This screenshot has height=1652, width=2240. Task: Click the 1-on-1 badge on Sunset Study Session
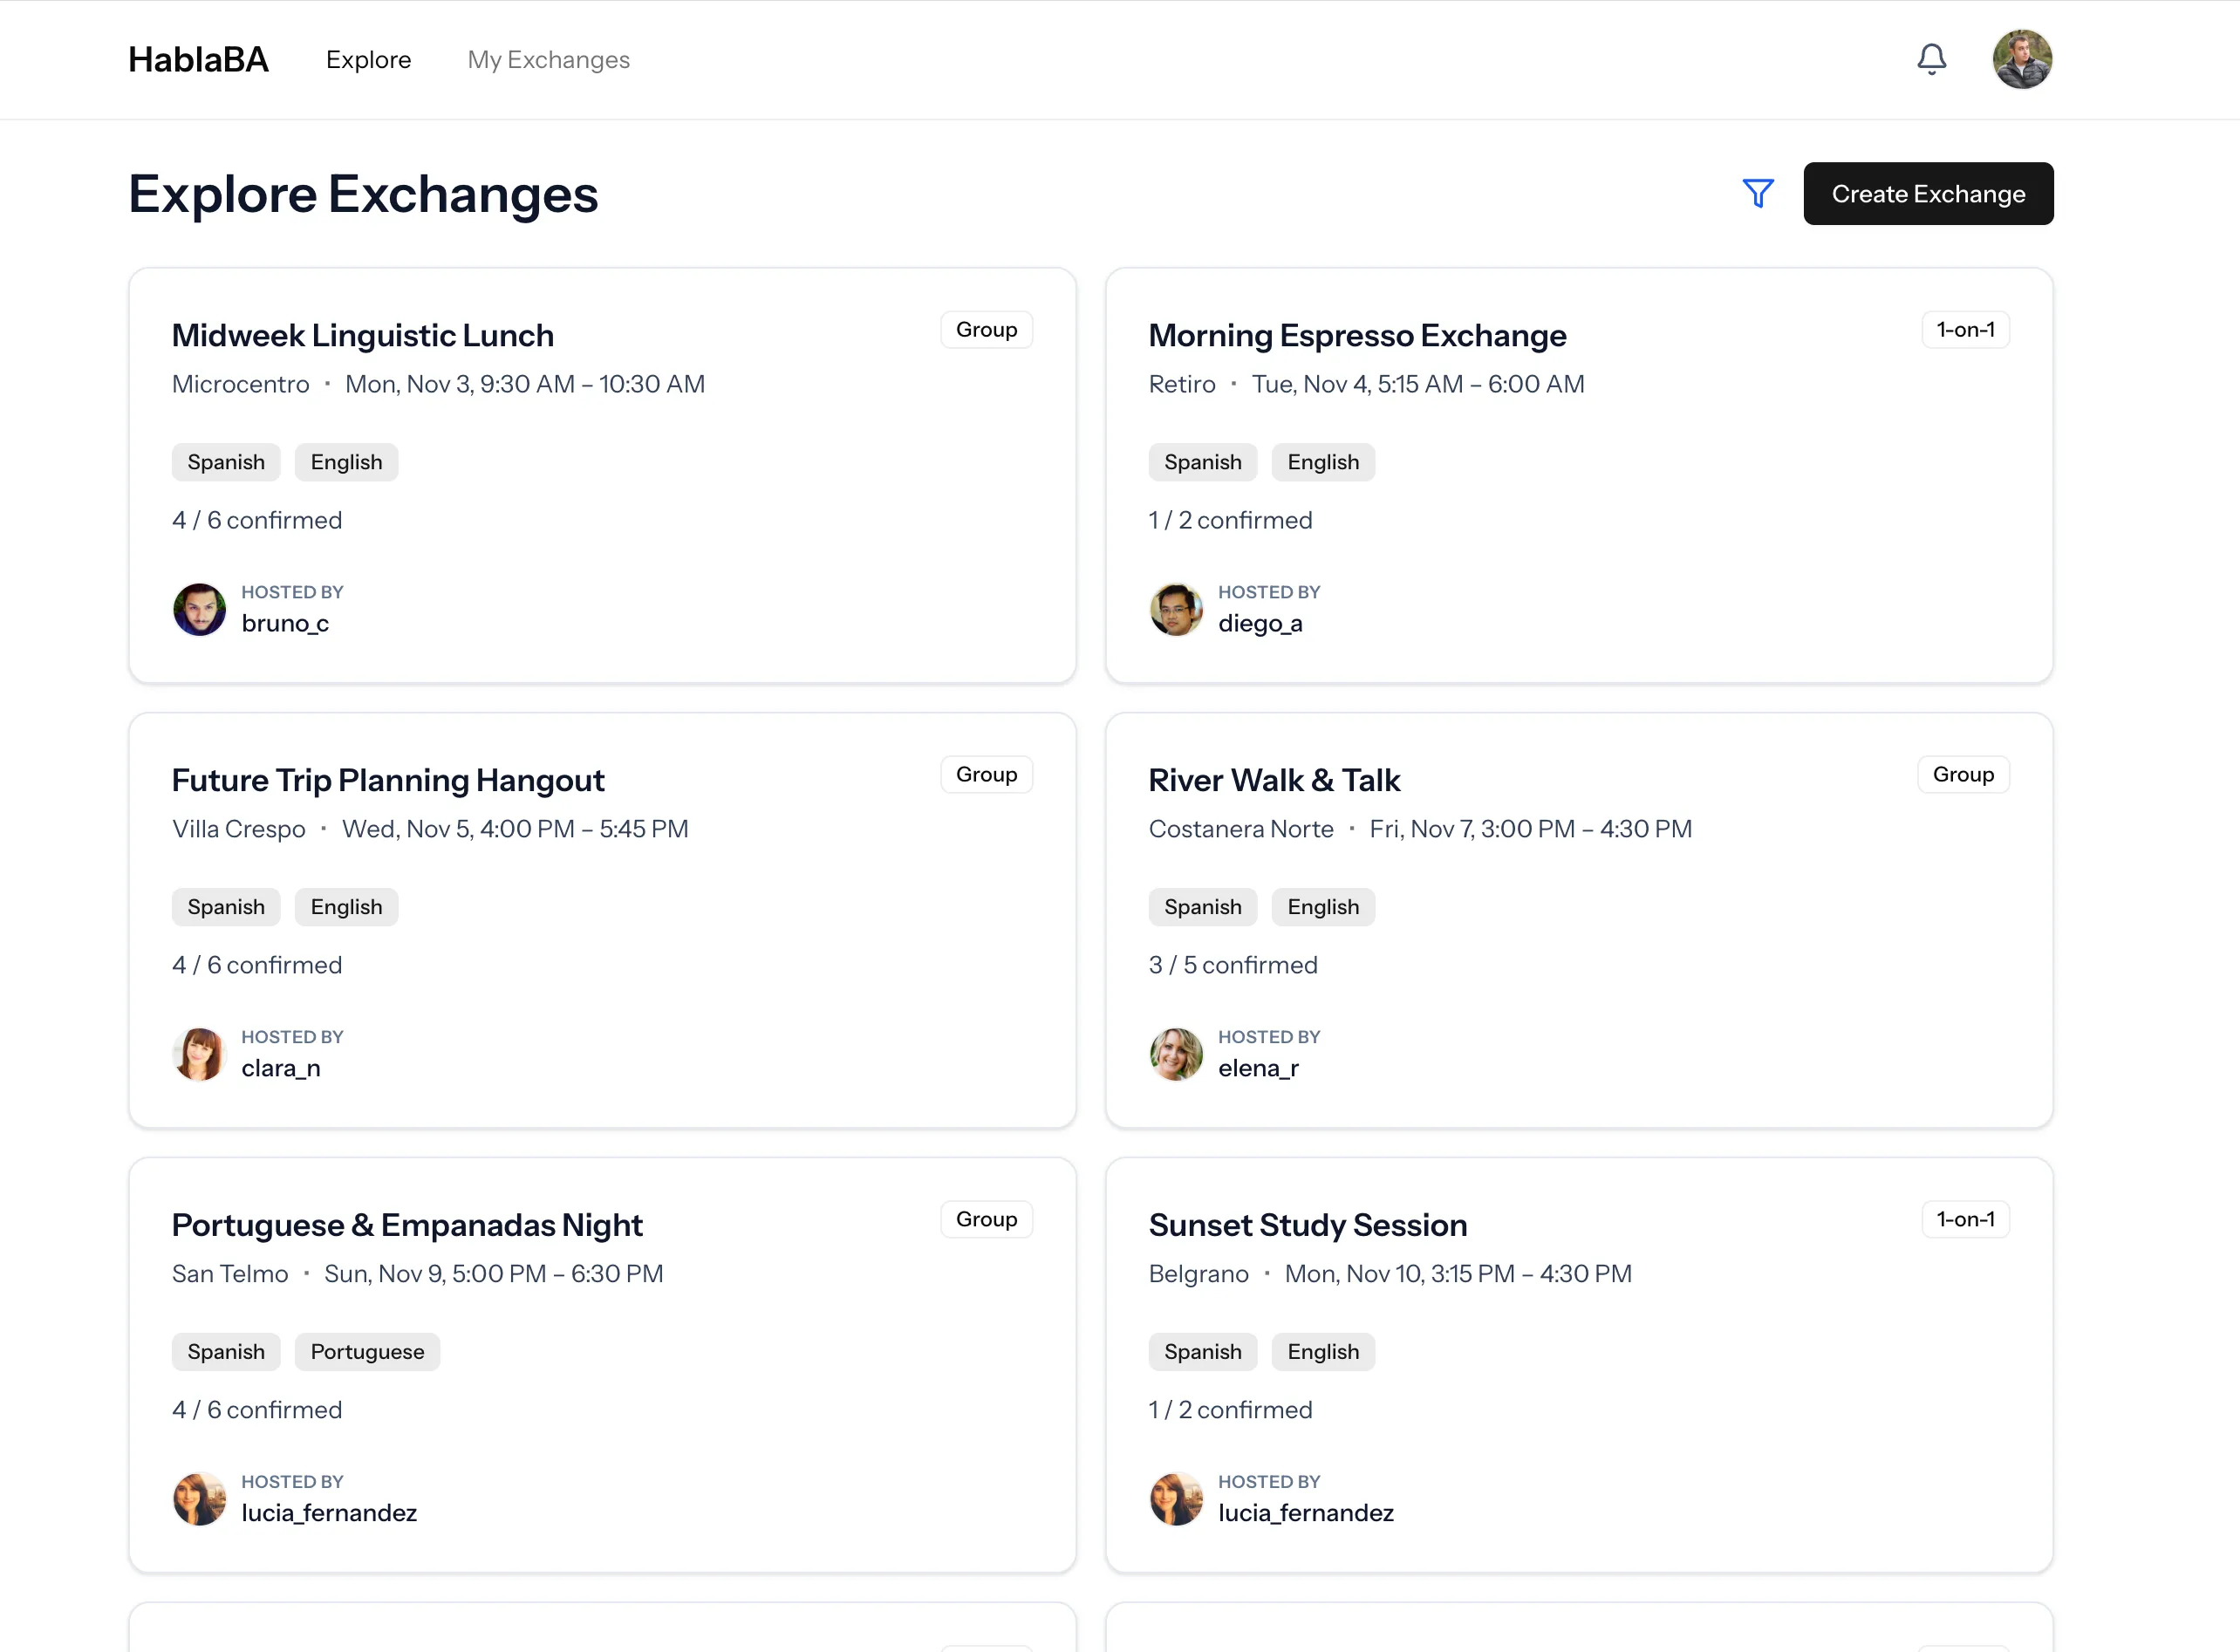(x=1964, y=1218)
